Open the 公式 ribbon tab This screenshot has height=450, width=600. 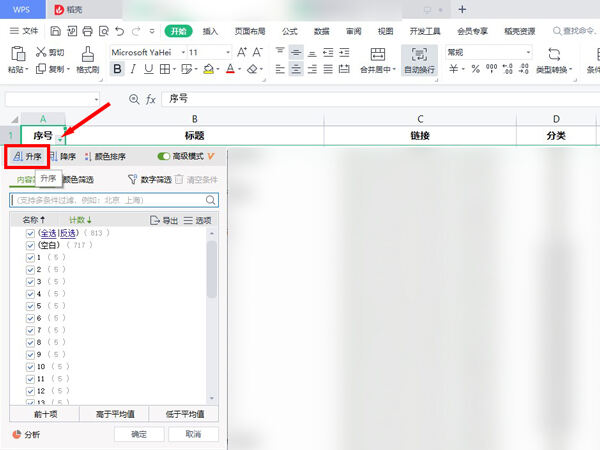point(290,32)
